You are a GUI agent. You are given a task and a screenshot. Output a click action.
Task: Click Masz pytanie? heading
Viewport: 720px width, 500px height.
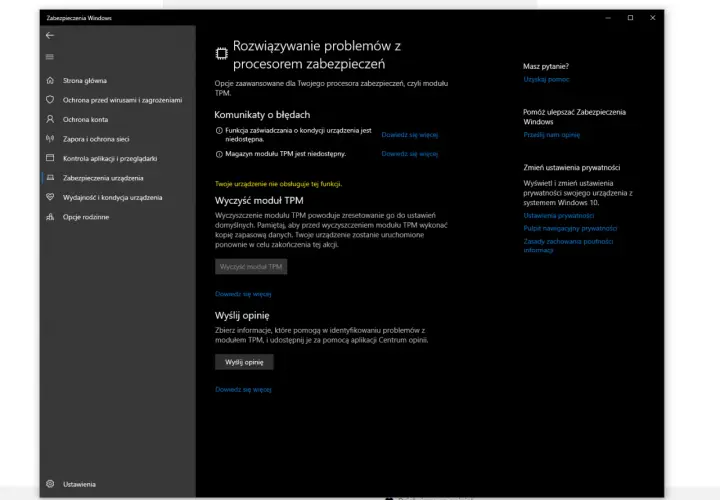[x=546, y=66]
